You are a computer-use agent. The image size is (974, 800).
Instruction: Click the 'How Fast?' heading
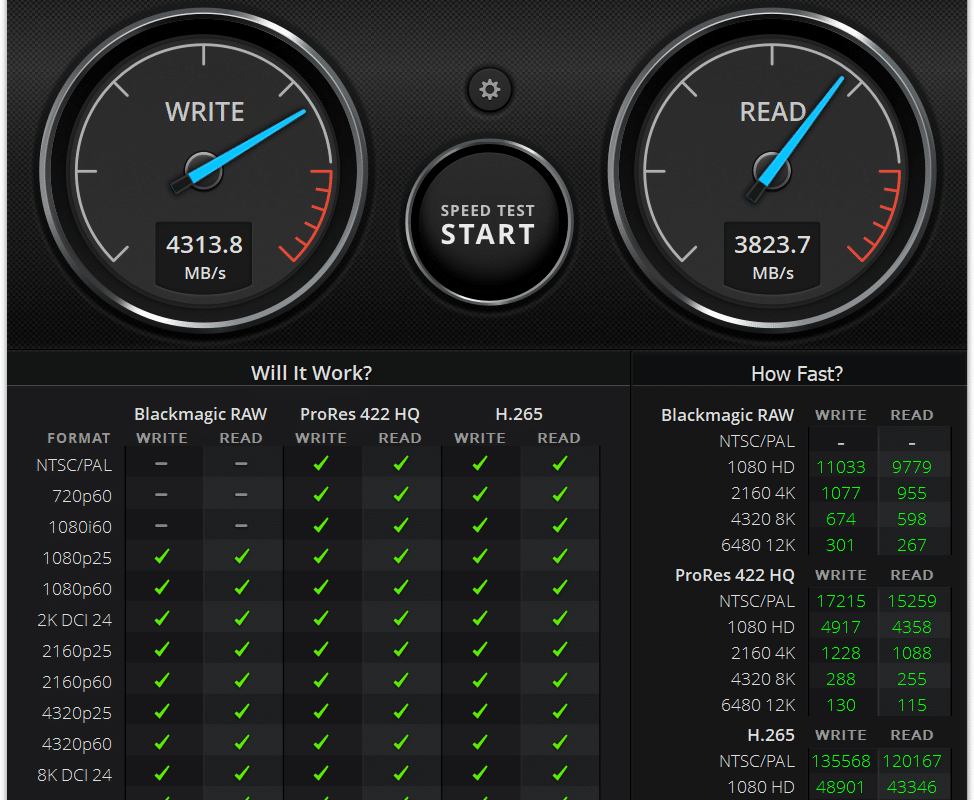coord(797,373)
